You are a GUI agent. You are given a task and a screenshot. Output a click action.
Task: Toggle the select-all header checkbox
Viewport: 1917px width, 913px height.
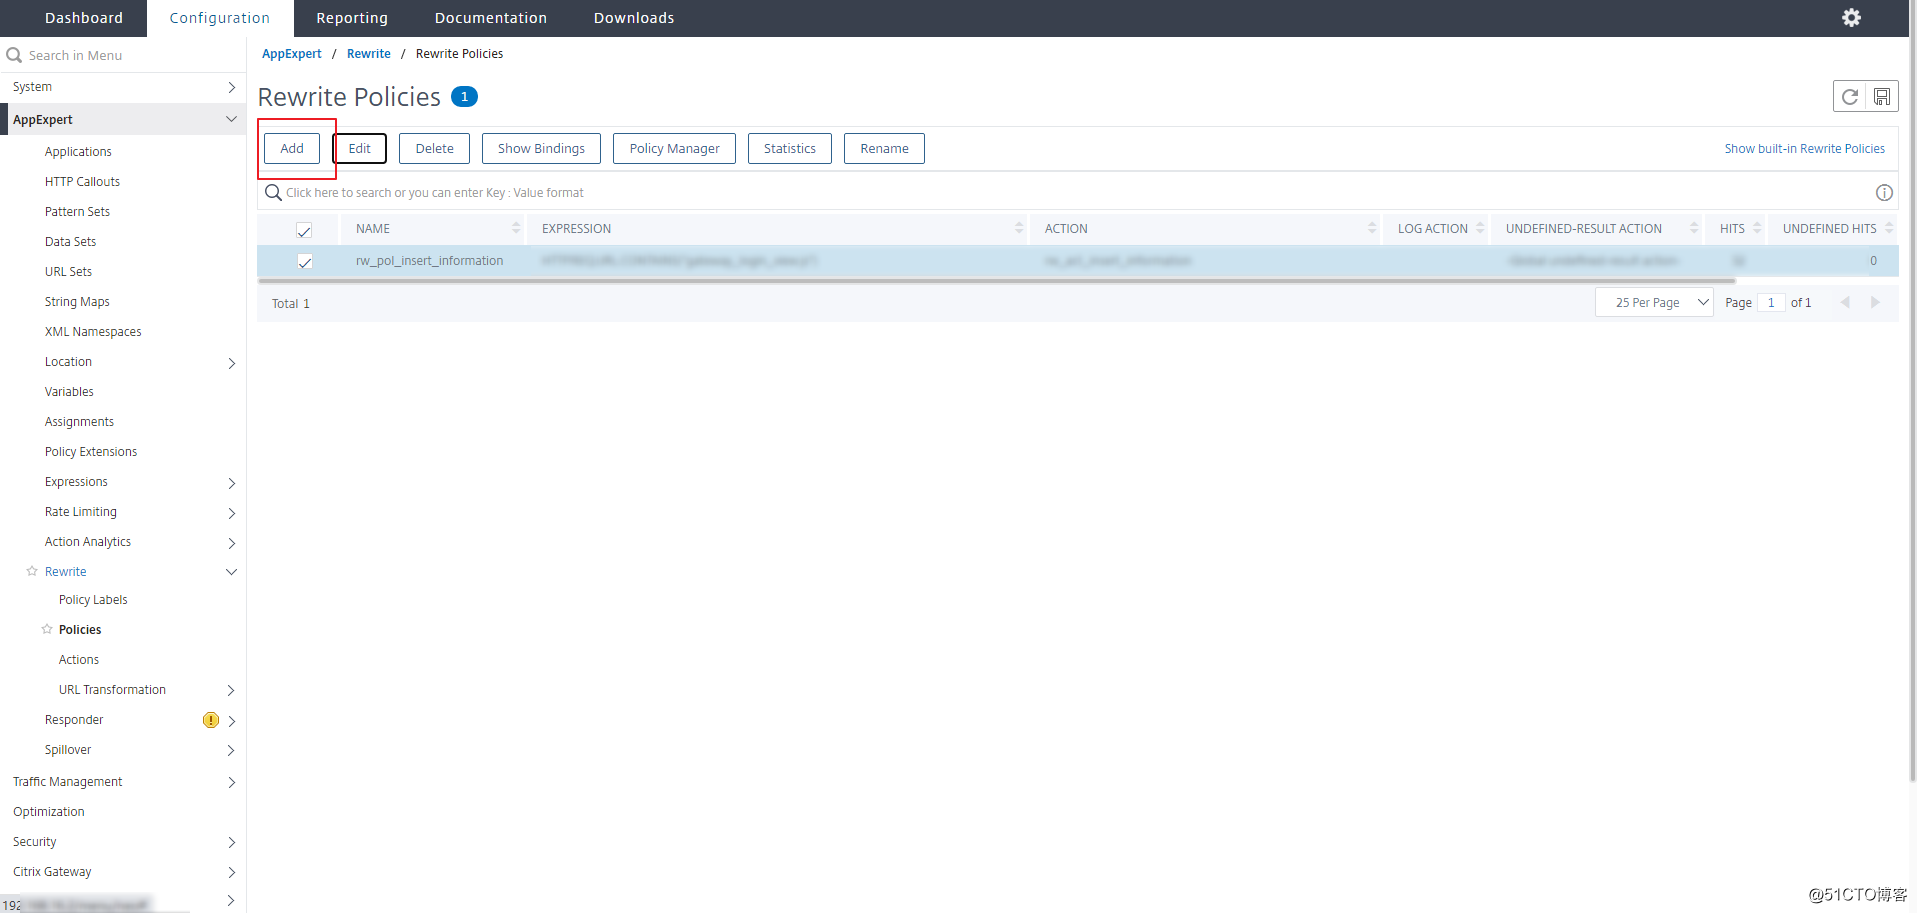(304, 230)
